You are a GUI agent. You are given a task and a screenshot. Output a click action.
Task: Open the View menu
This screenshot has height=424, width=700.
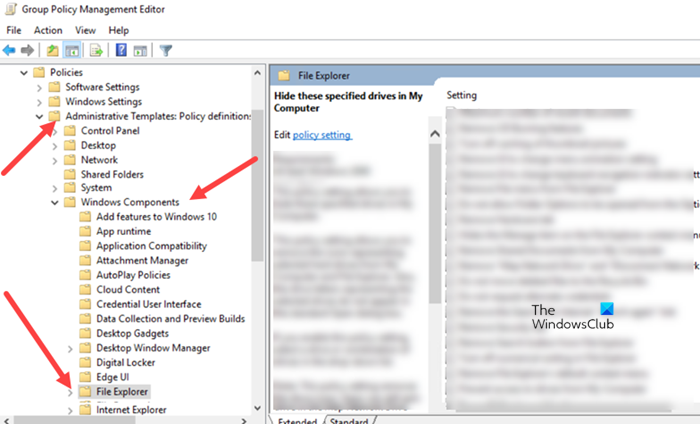coord(85,30)
